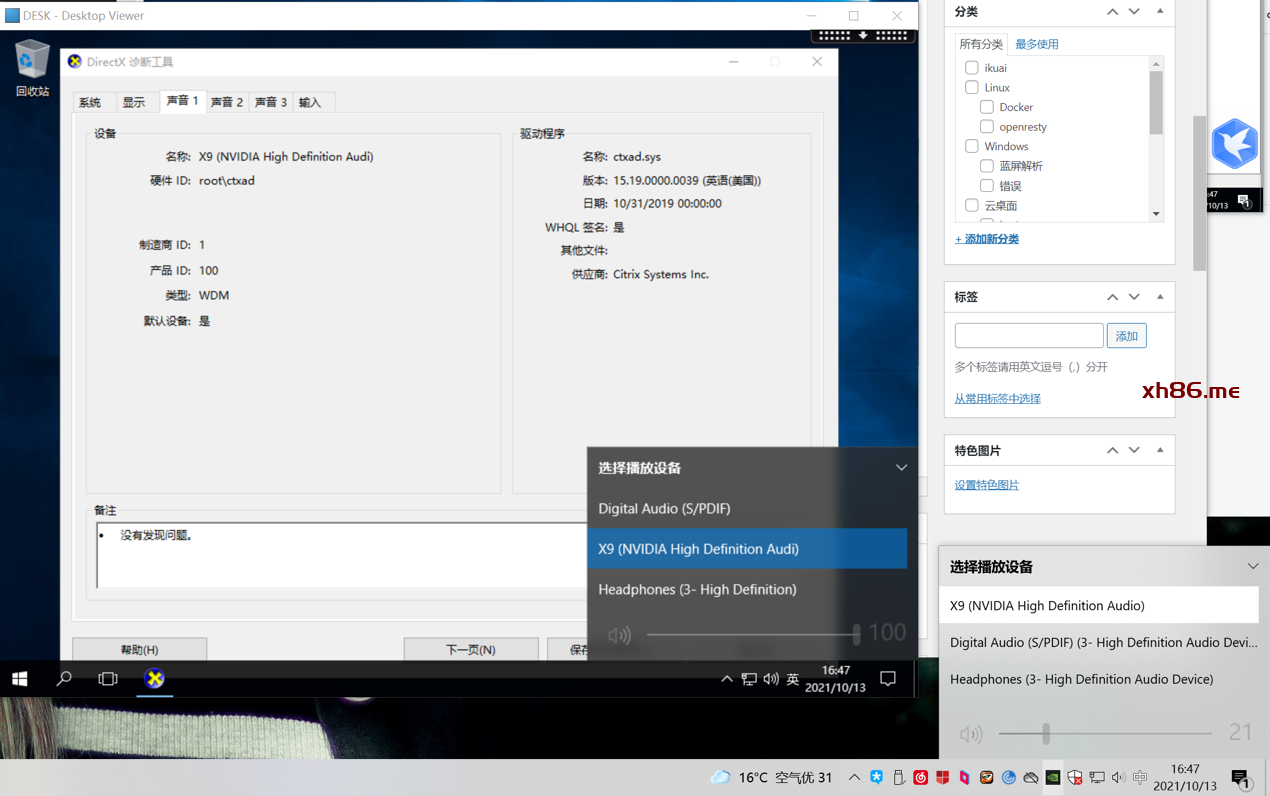Image resolution: width=1270 pixels, height=796 pixels.
Task: Move the 标签 panel down
Action: 1134,297
